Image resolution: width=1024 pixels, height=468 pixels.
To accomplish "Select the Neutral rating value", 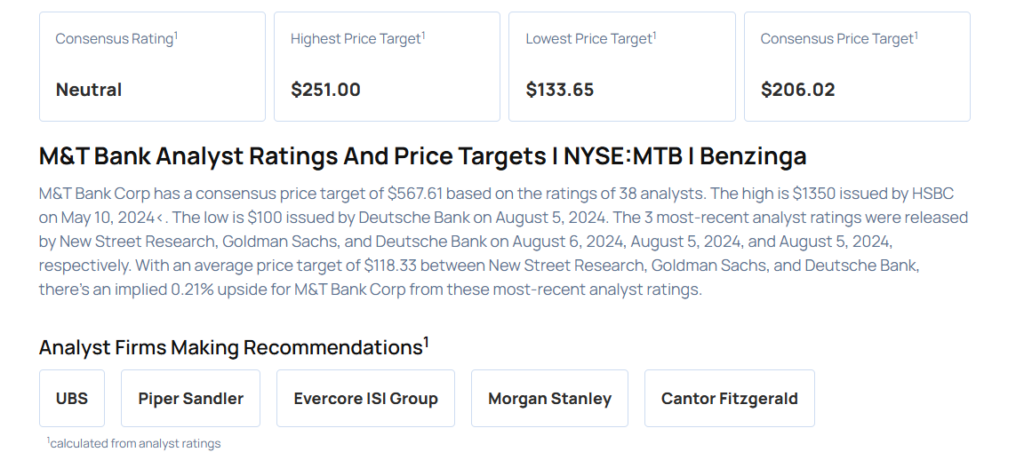I will pyautogui.click(x=89, y=90).
